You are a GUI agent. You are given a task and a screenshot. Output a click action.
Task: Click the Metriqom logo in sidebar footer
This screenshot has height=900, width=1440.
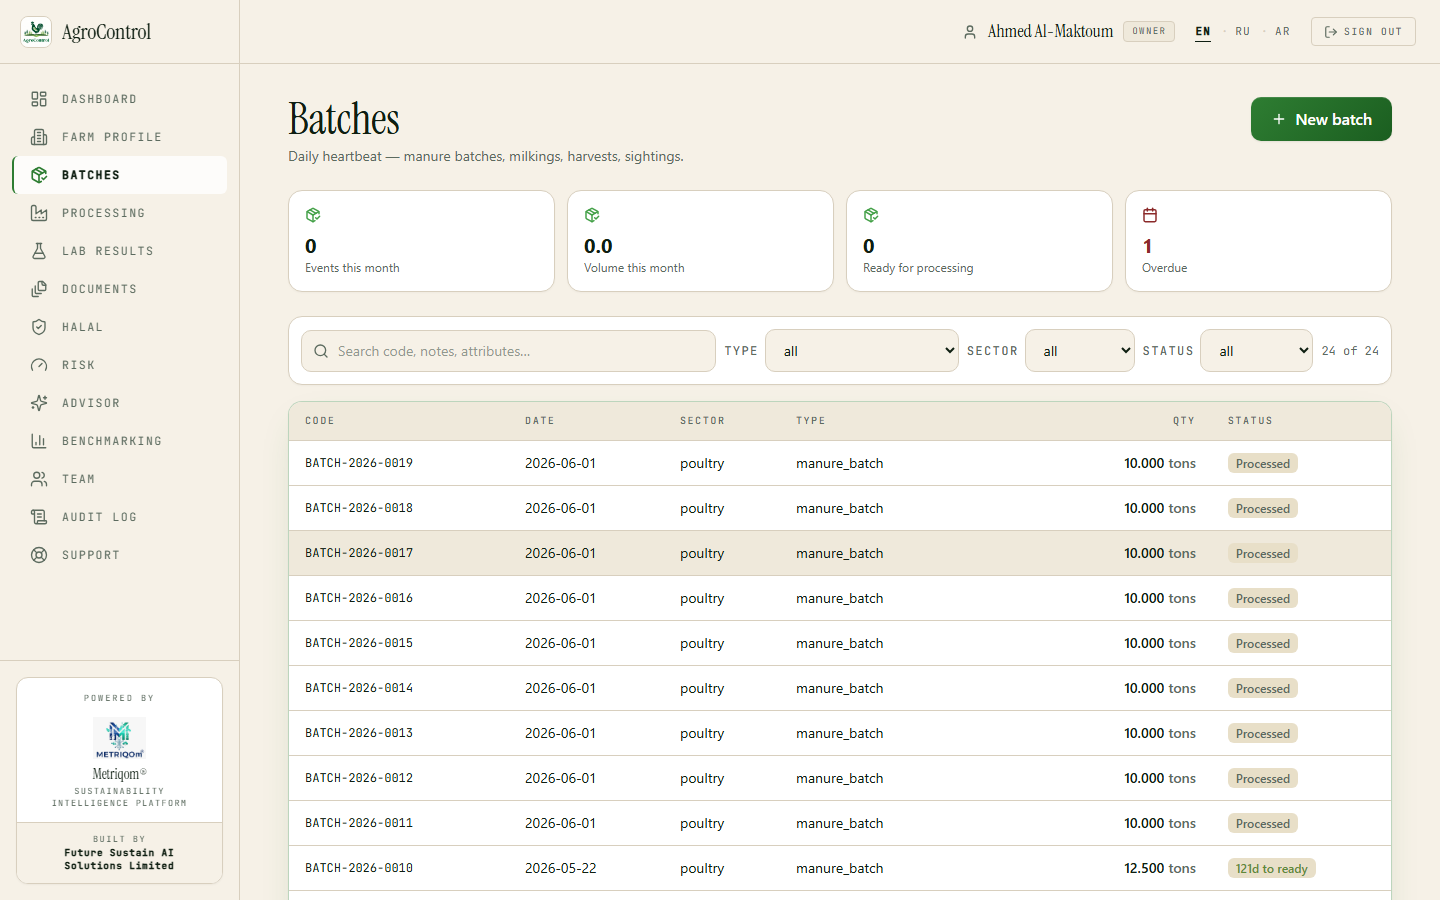[x=119, y=738]
